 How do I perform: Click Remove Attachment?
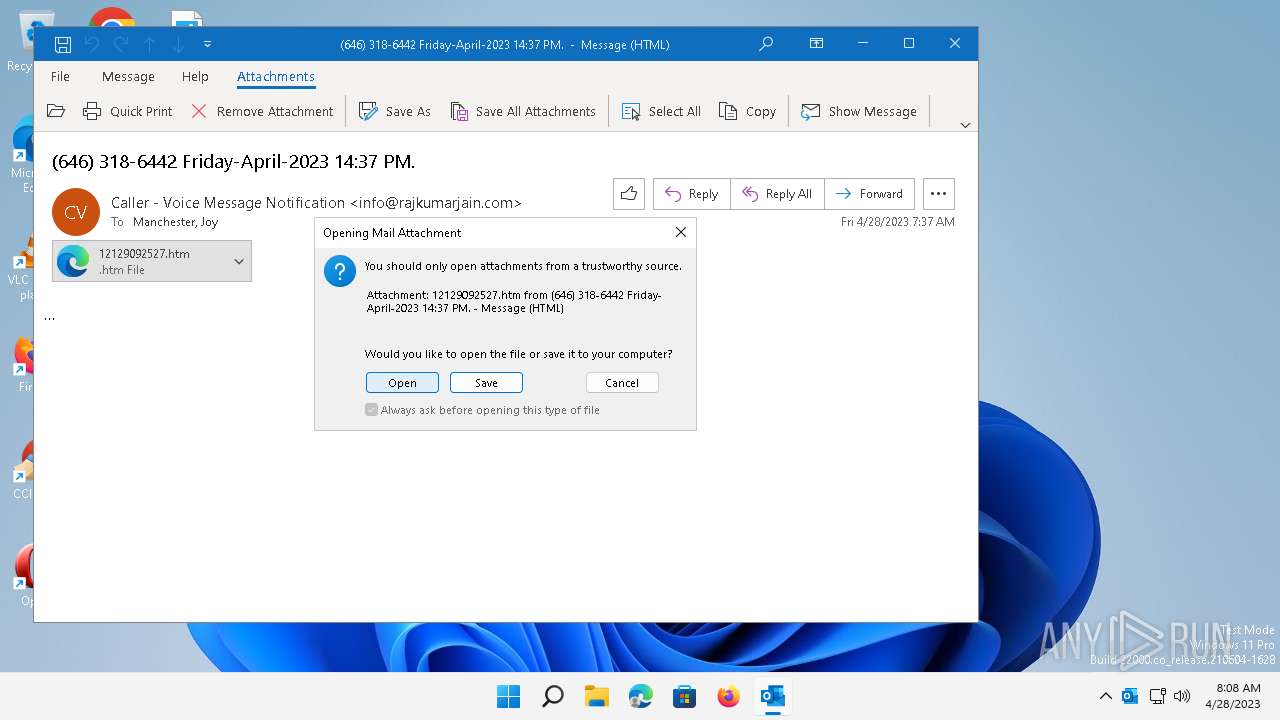[x=262, y=111]
